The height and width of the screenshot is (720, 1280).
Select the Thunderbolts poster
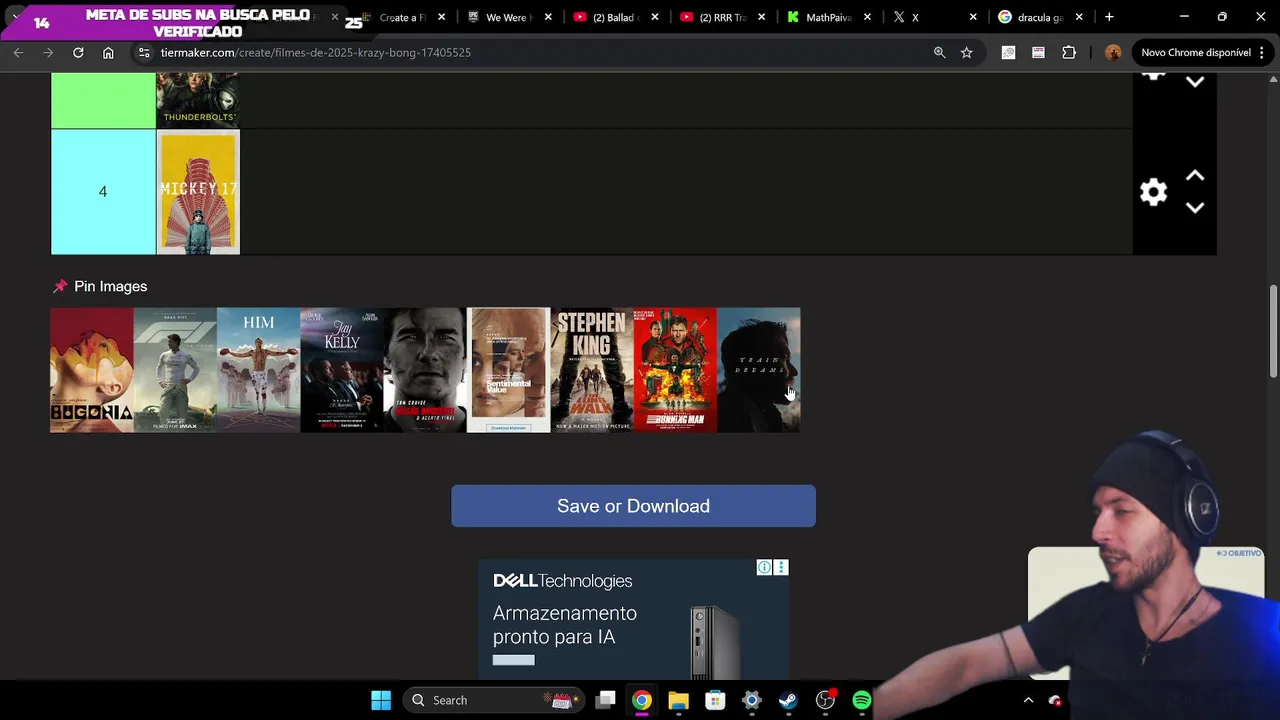pos(198,100)
